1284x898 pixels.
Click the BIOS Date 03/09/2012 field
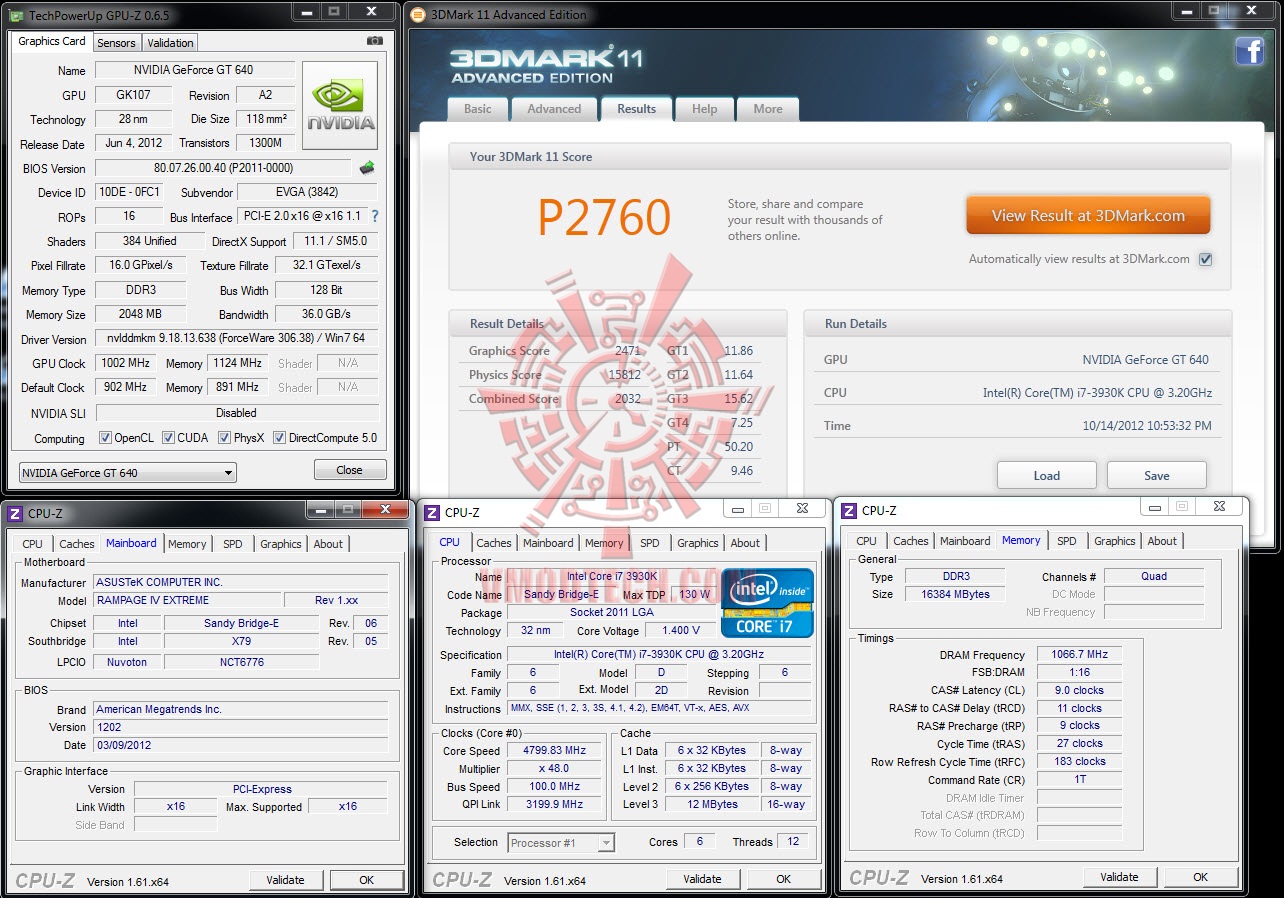coord(241,745)
